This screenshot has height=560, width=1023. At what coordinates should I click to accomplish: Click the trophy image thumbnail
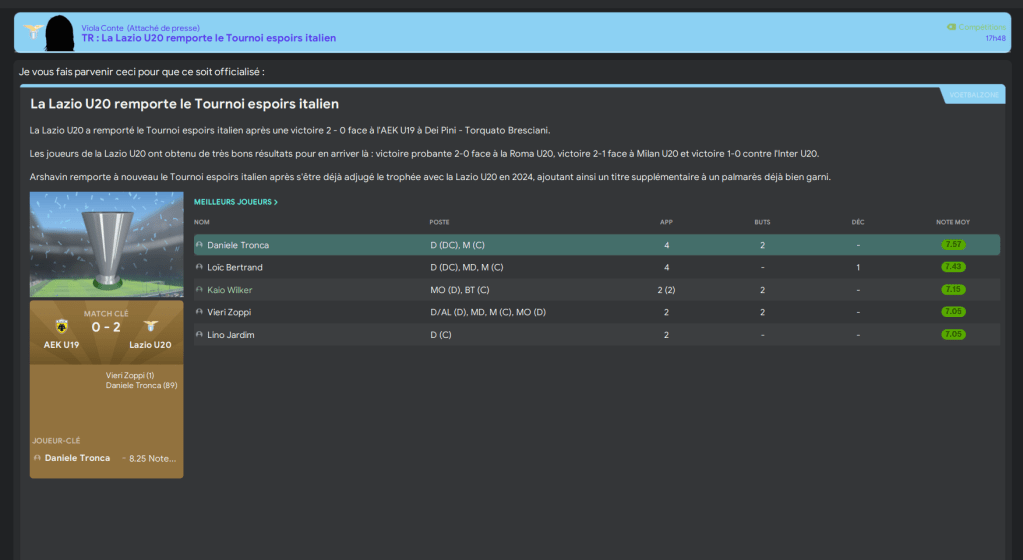(x=106, y=245)
